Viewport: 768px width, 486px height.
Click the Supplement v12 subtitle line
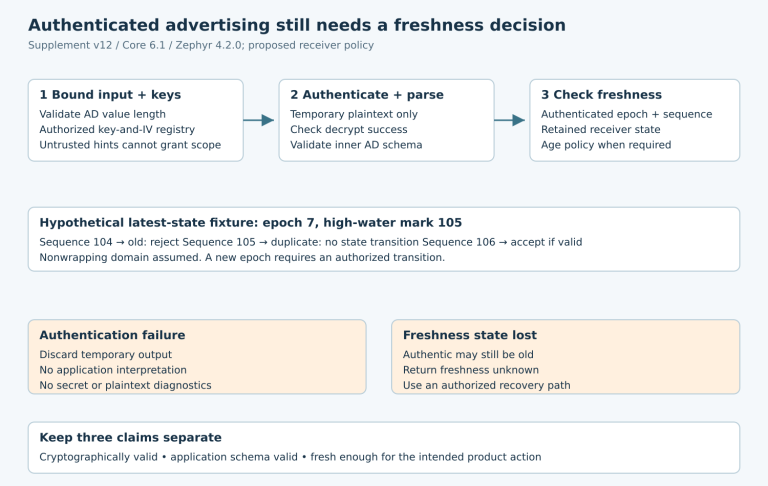pos(201,45)
